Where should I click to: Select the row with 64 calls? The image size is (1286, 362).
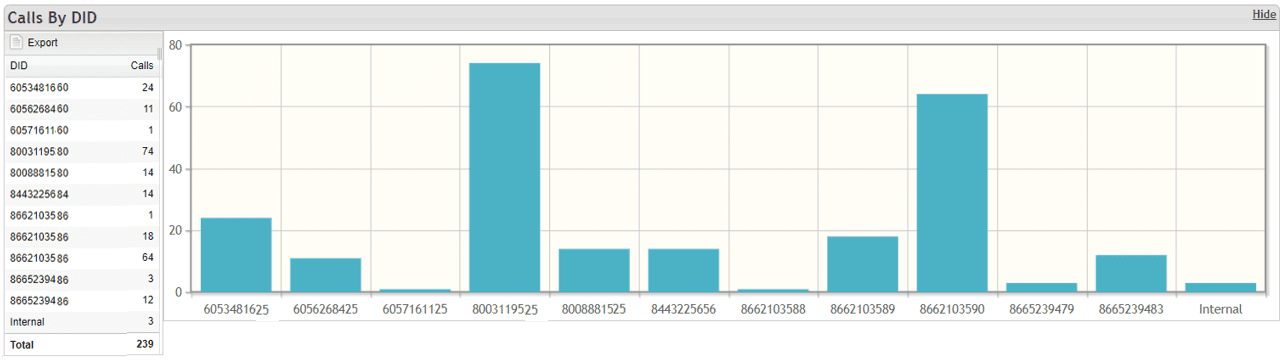pos(81,258)
